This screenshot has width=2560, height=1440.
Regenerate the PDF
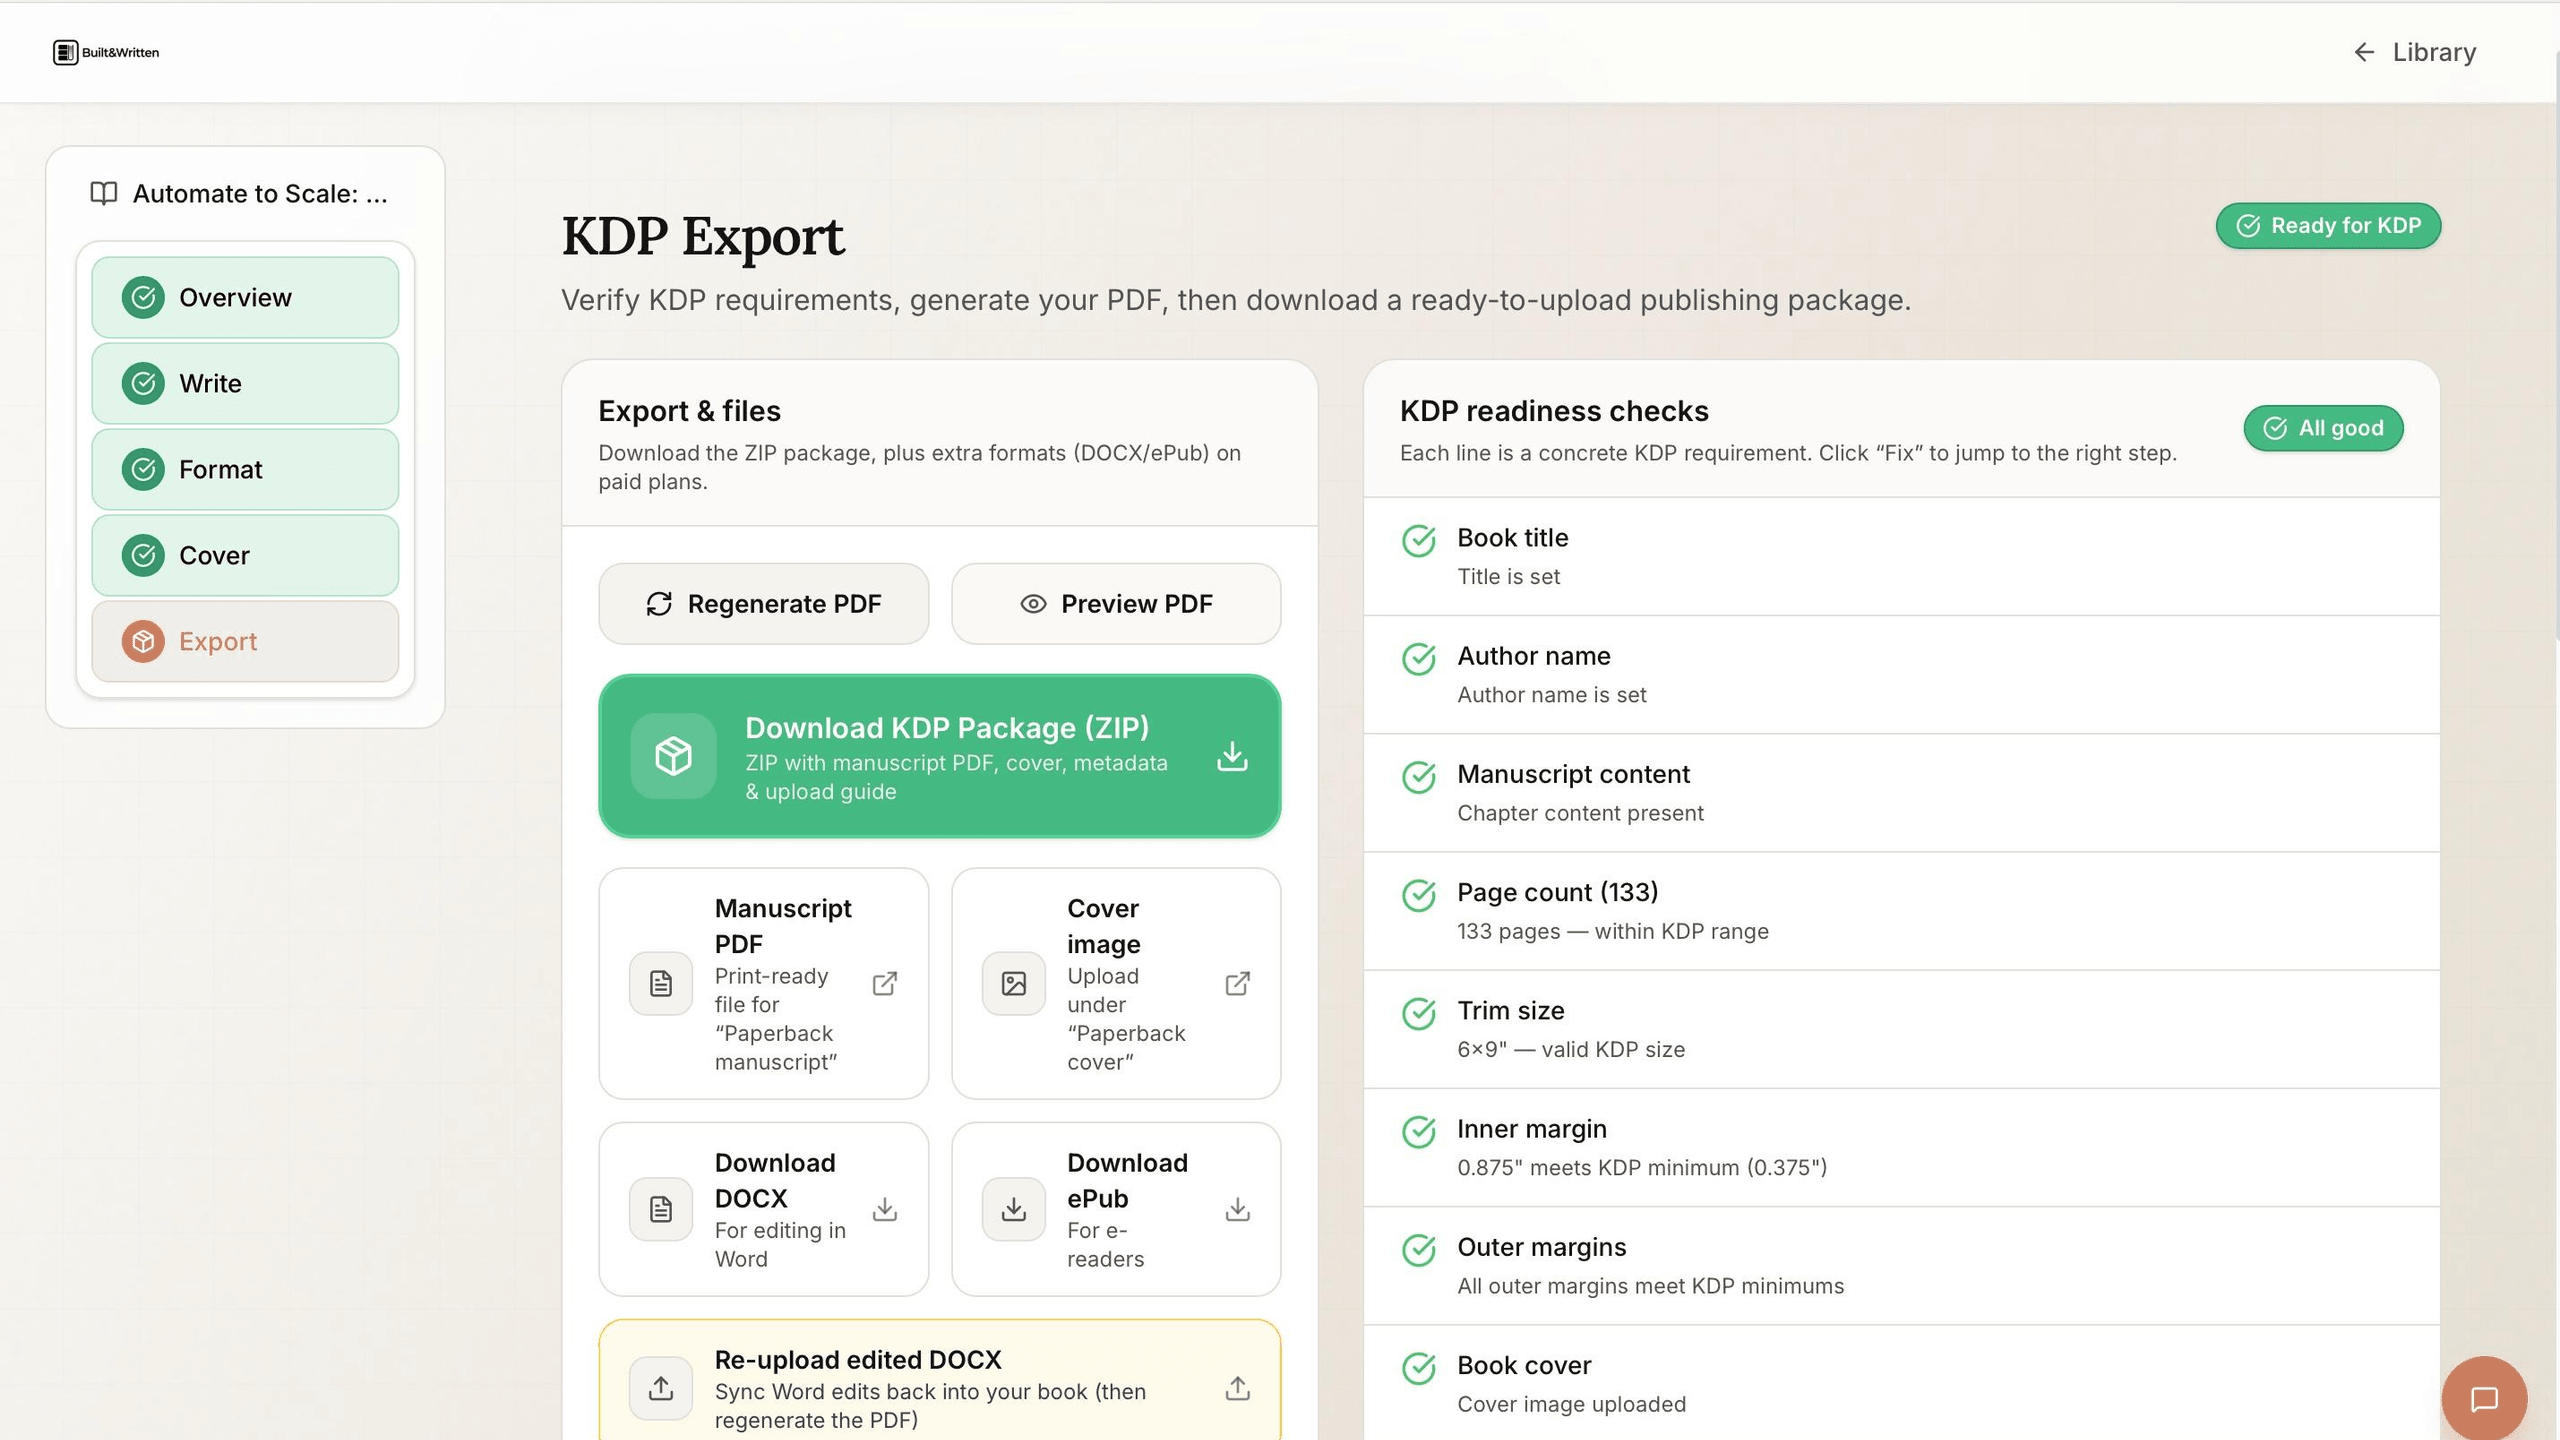763,604
